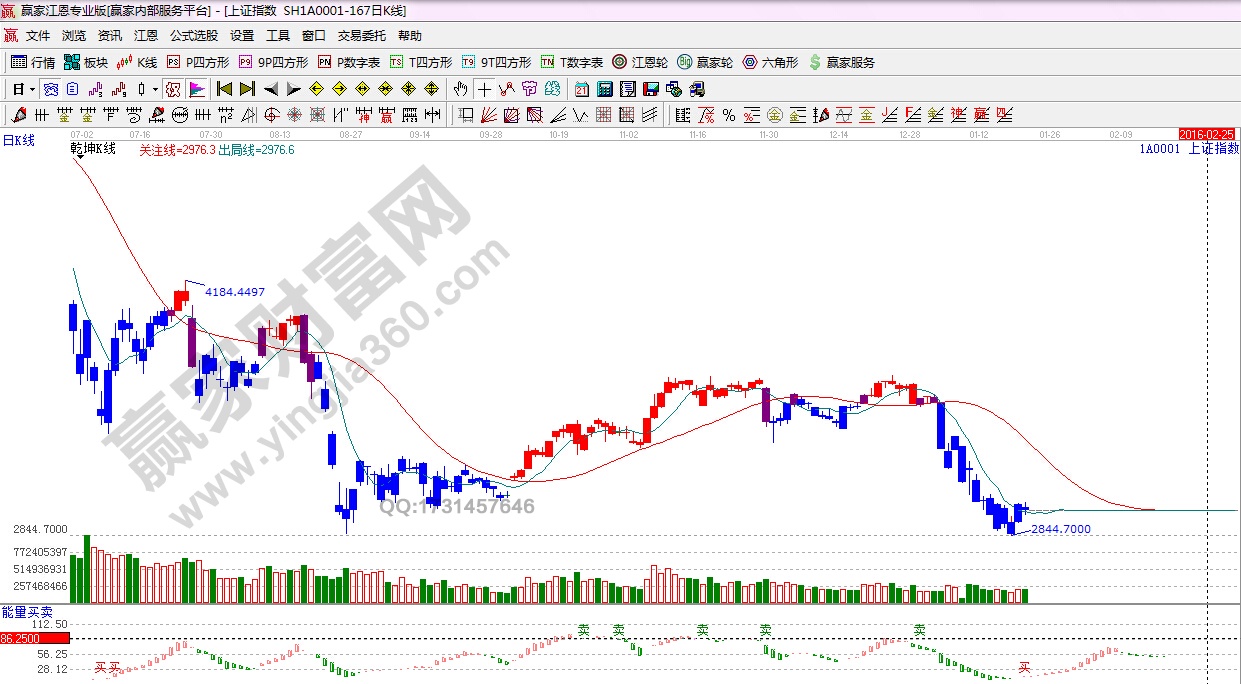Open the 江恩 menu
The image size is (1241, 684).
click(x=146, y=36)
